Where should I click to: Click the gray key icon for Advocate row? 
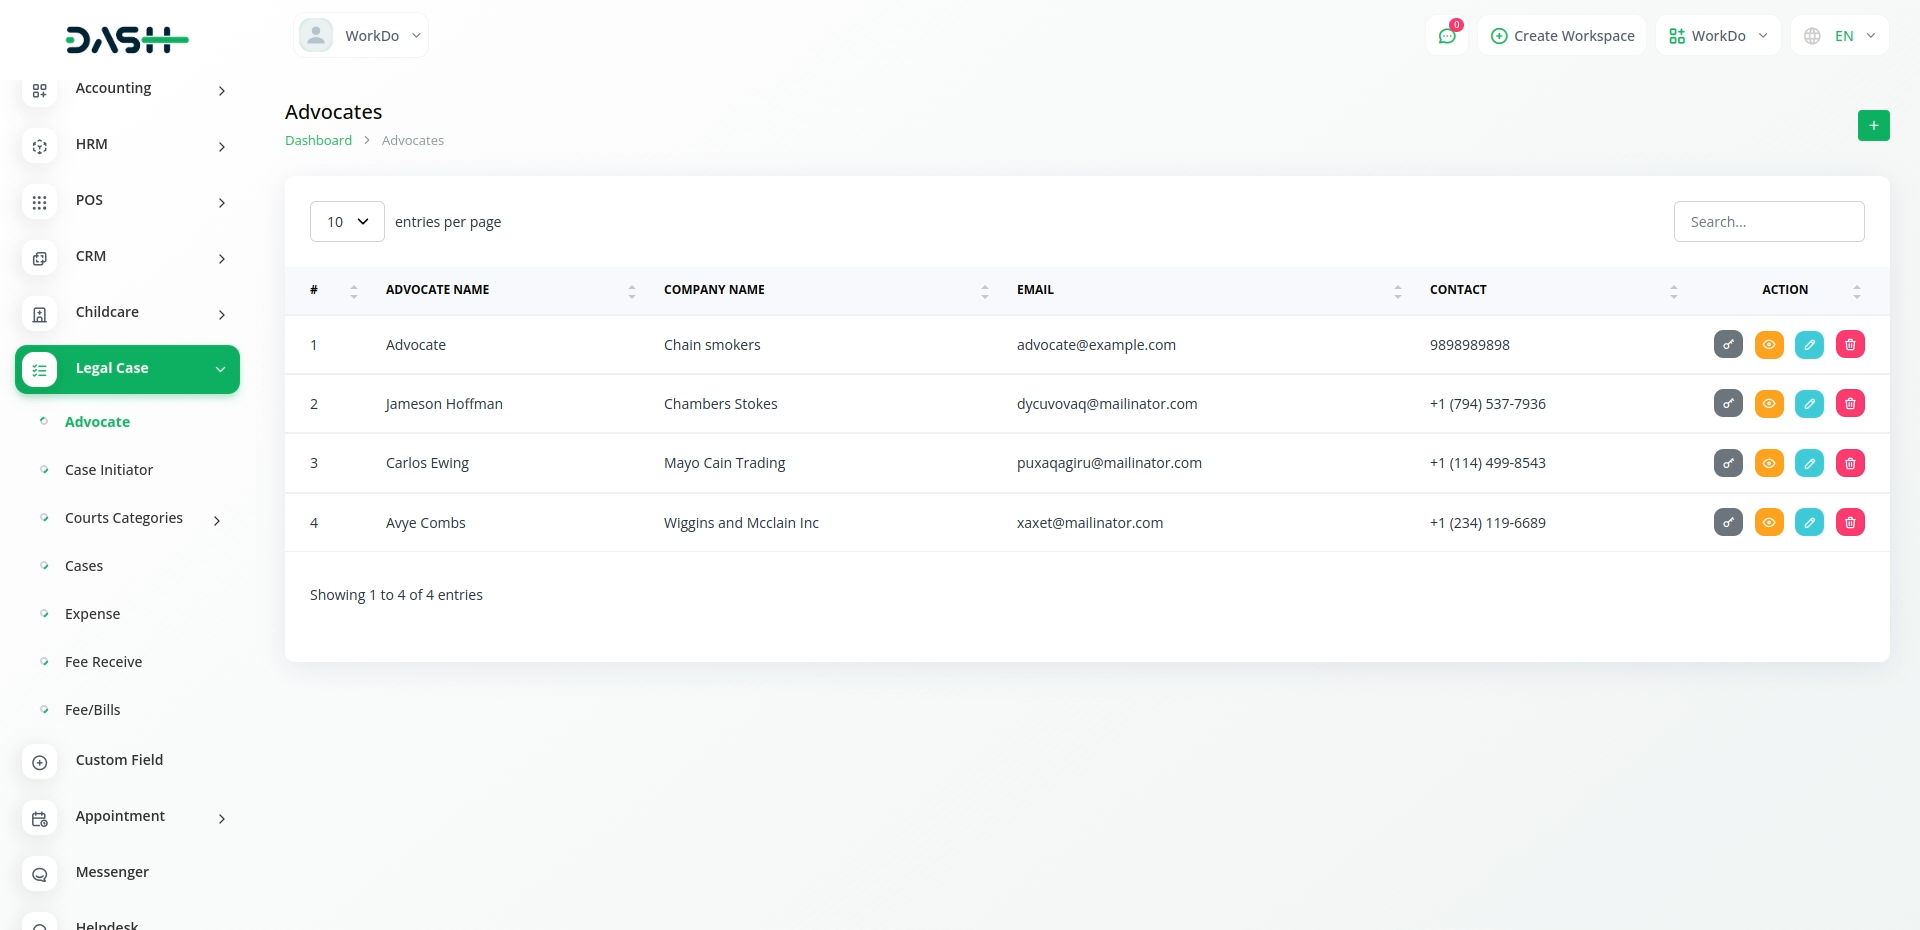click(x=1727, y=345)
